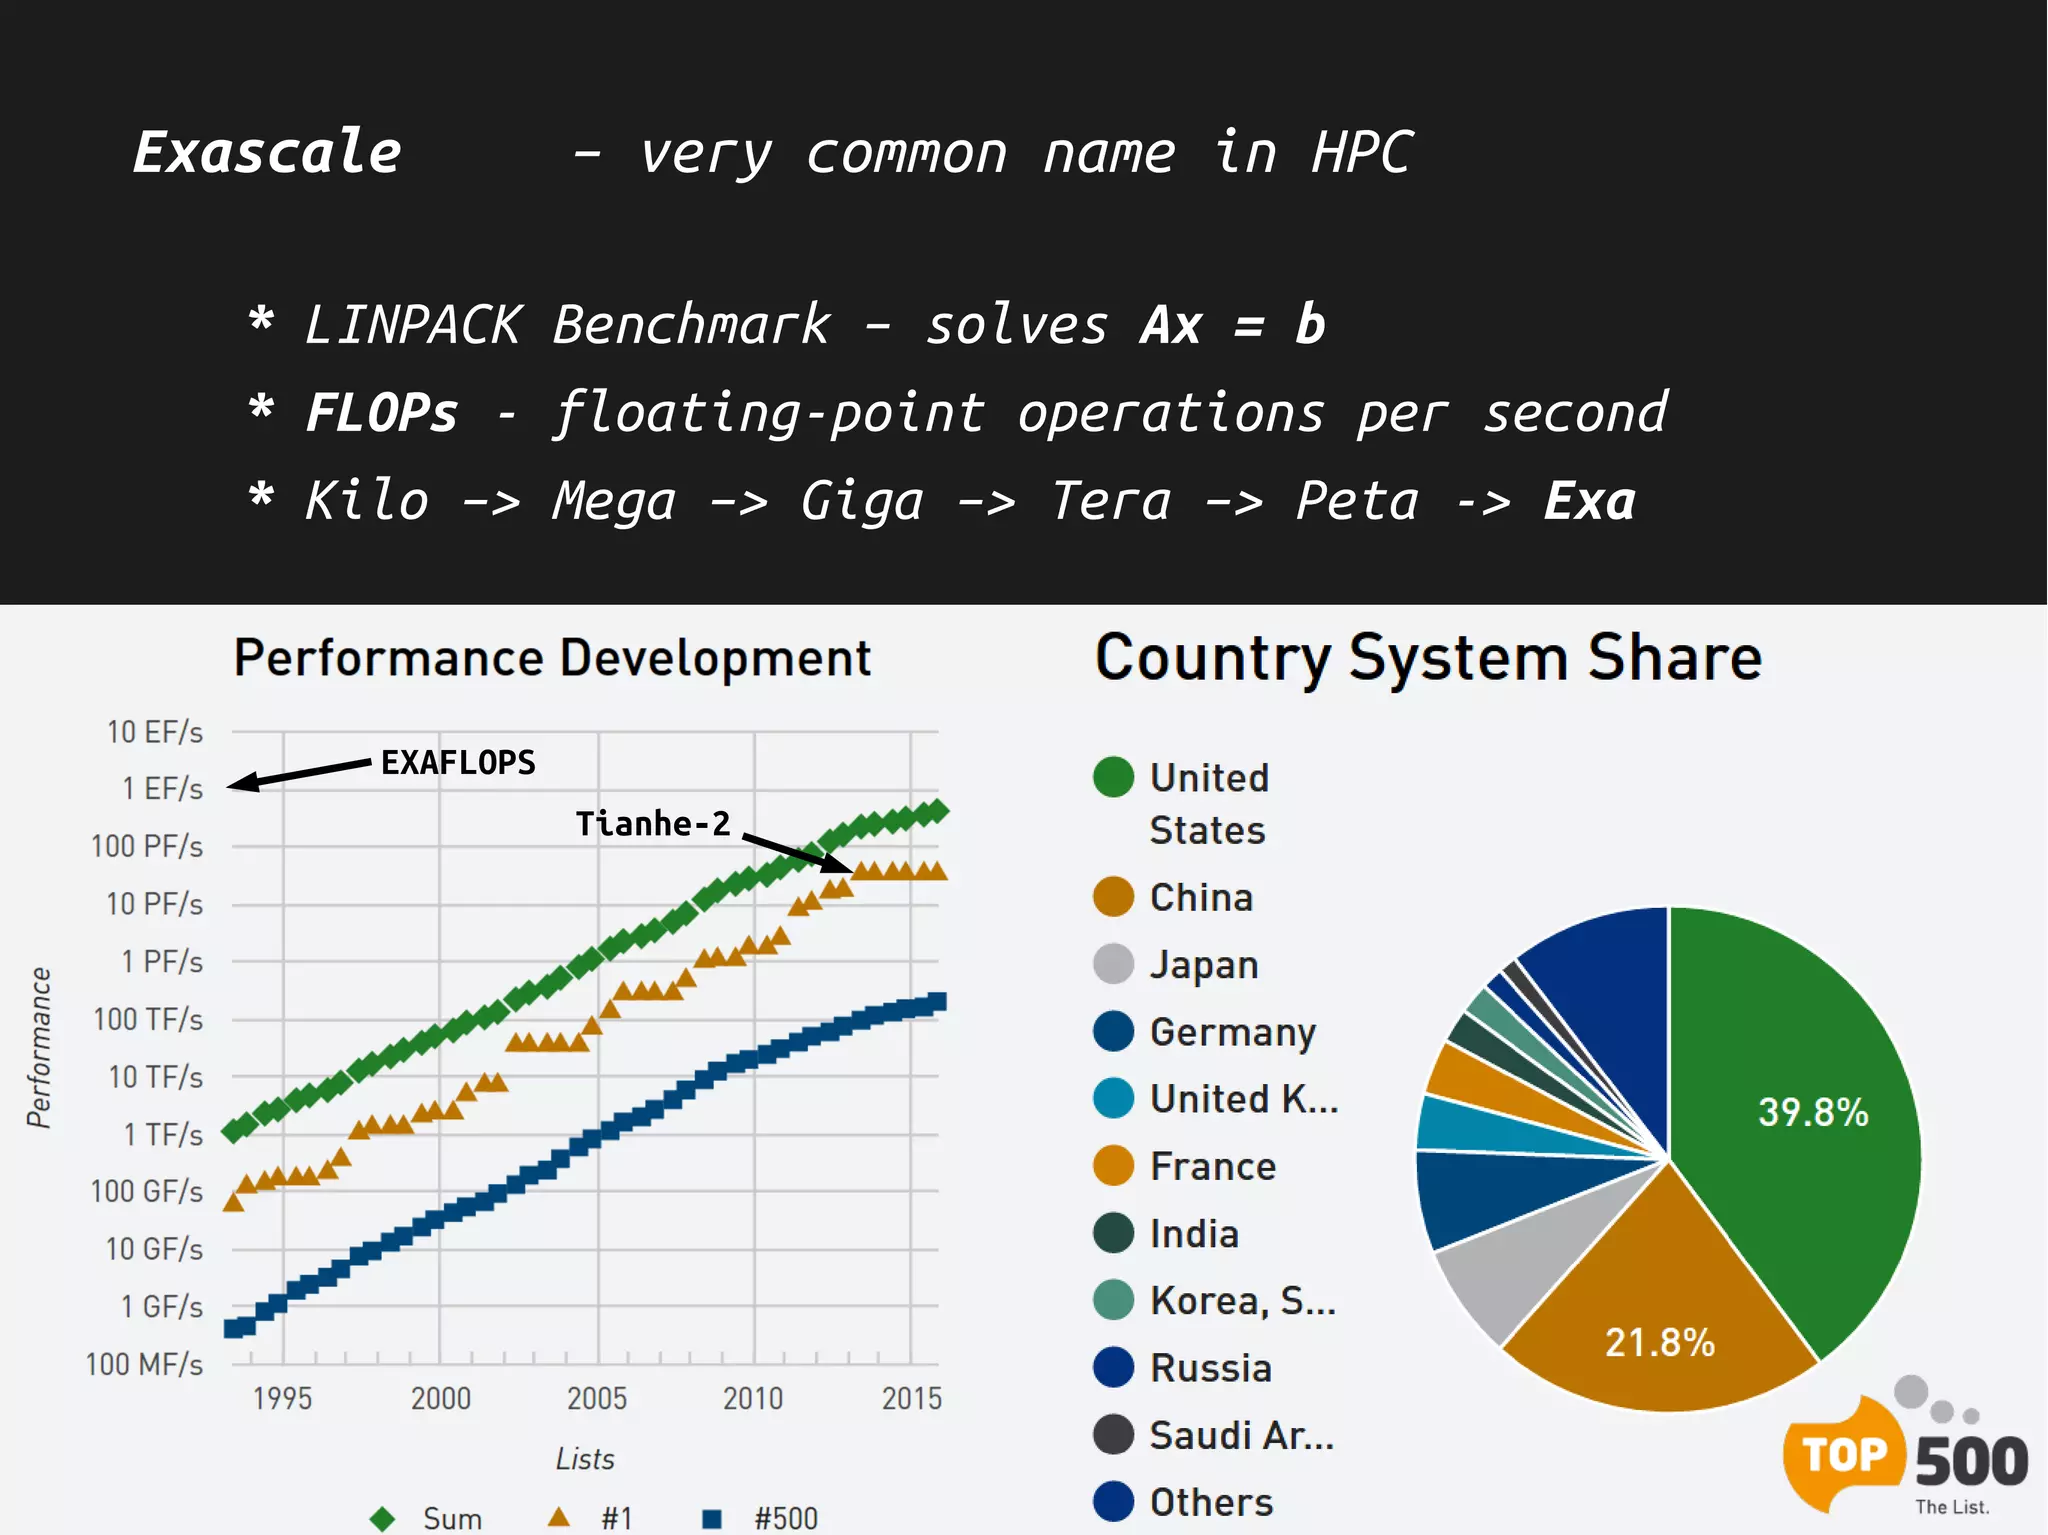This screenshot has width=2048, height=1535.
Task: Click the 1 TF/s axis label
Action: (x=163, y=1134)
